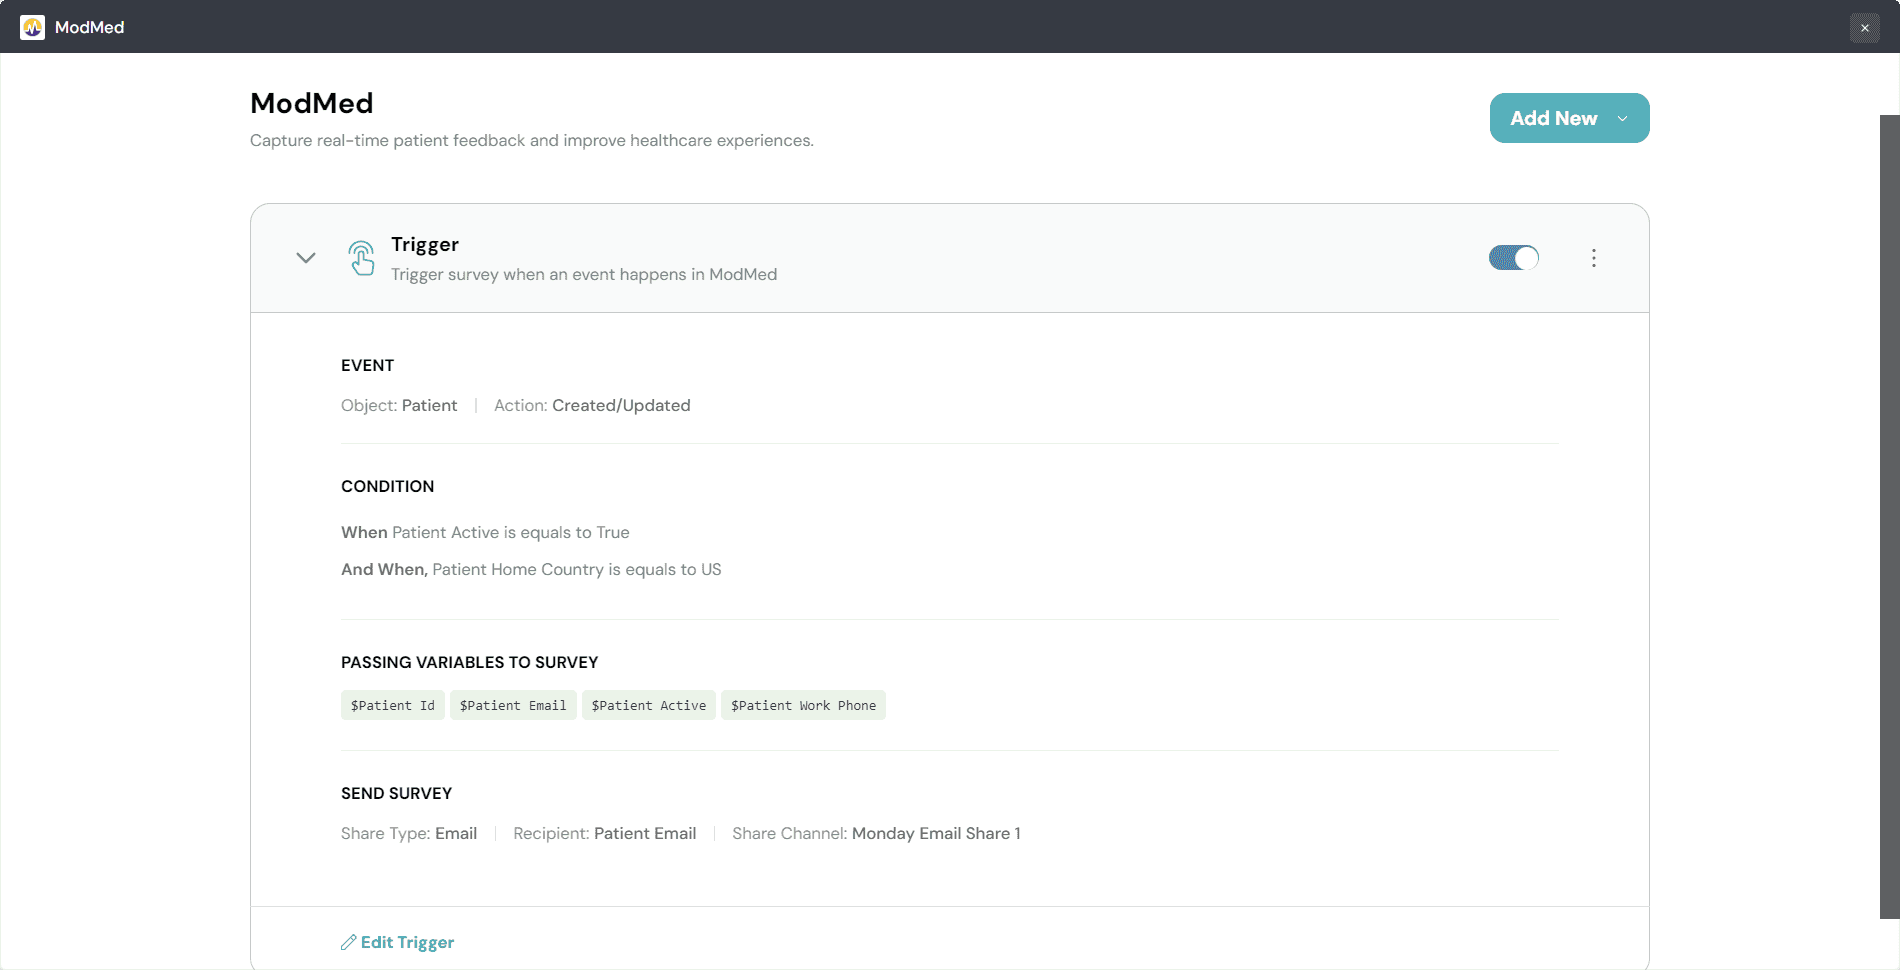Collapse the Trigger section chevron
The image size is (1900, 970).
click(x=306, y=258)
